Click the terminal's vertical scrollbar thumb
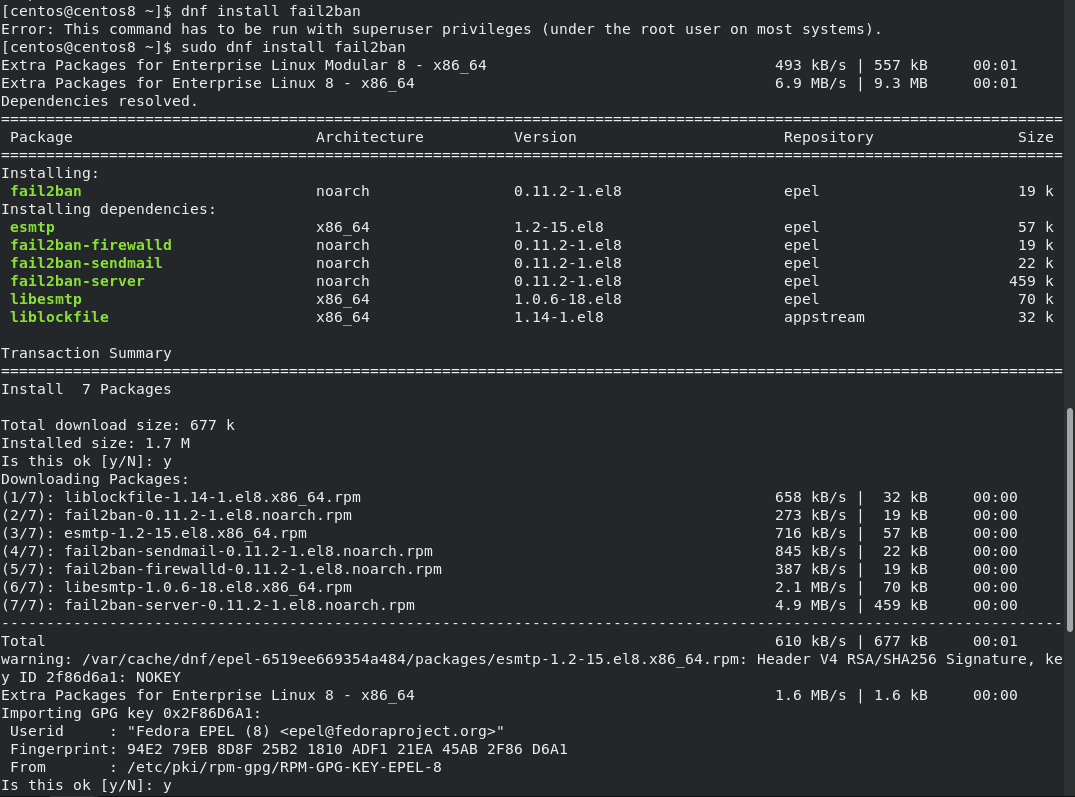 [x=1069, y=518]
